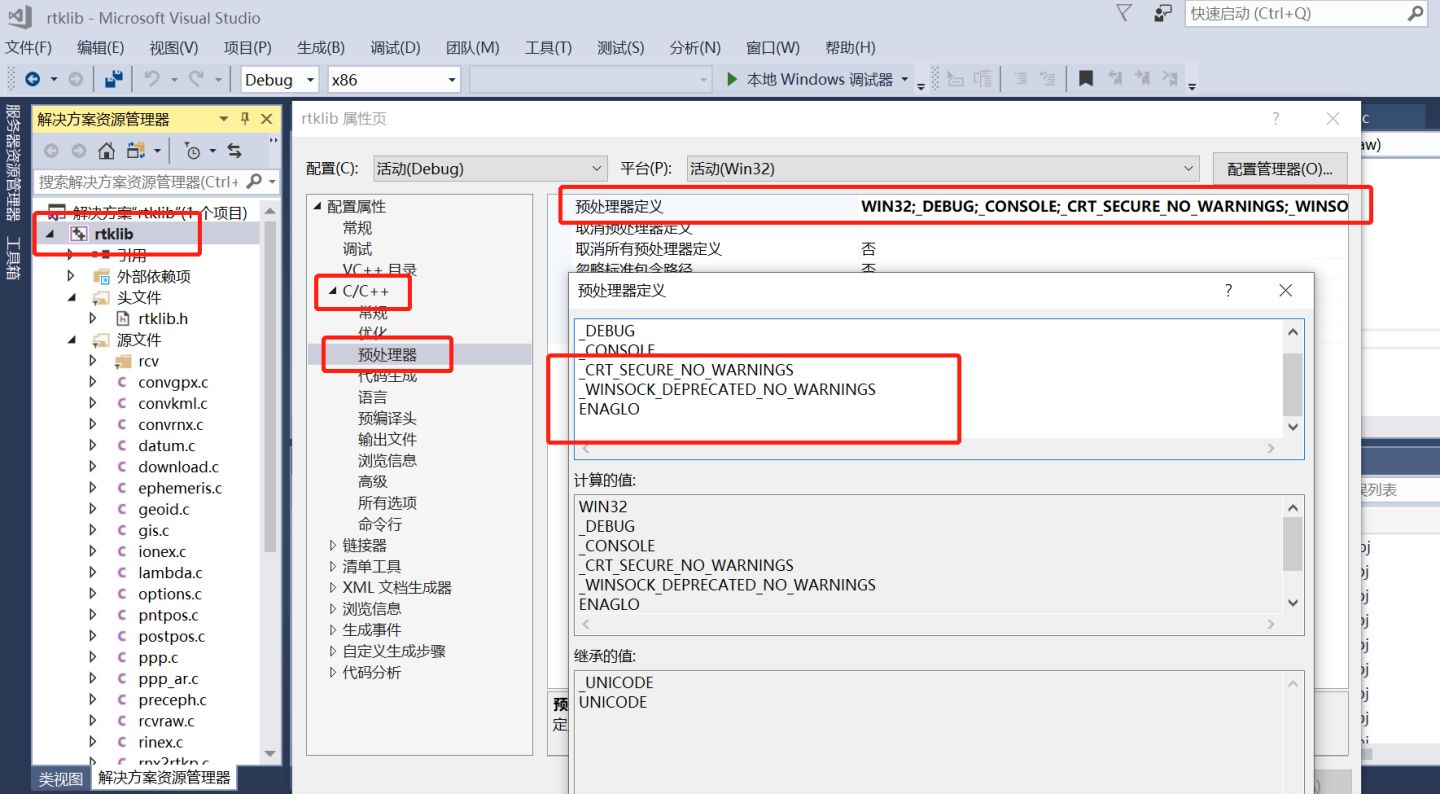Select the 预处理器 property page
The height and width of the screenshot is (794, 1440).
[x=388, y=355]
